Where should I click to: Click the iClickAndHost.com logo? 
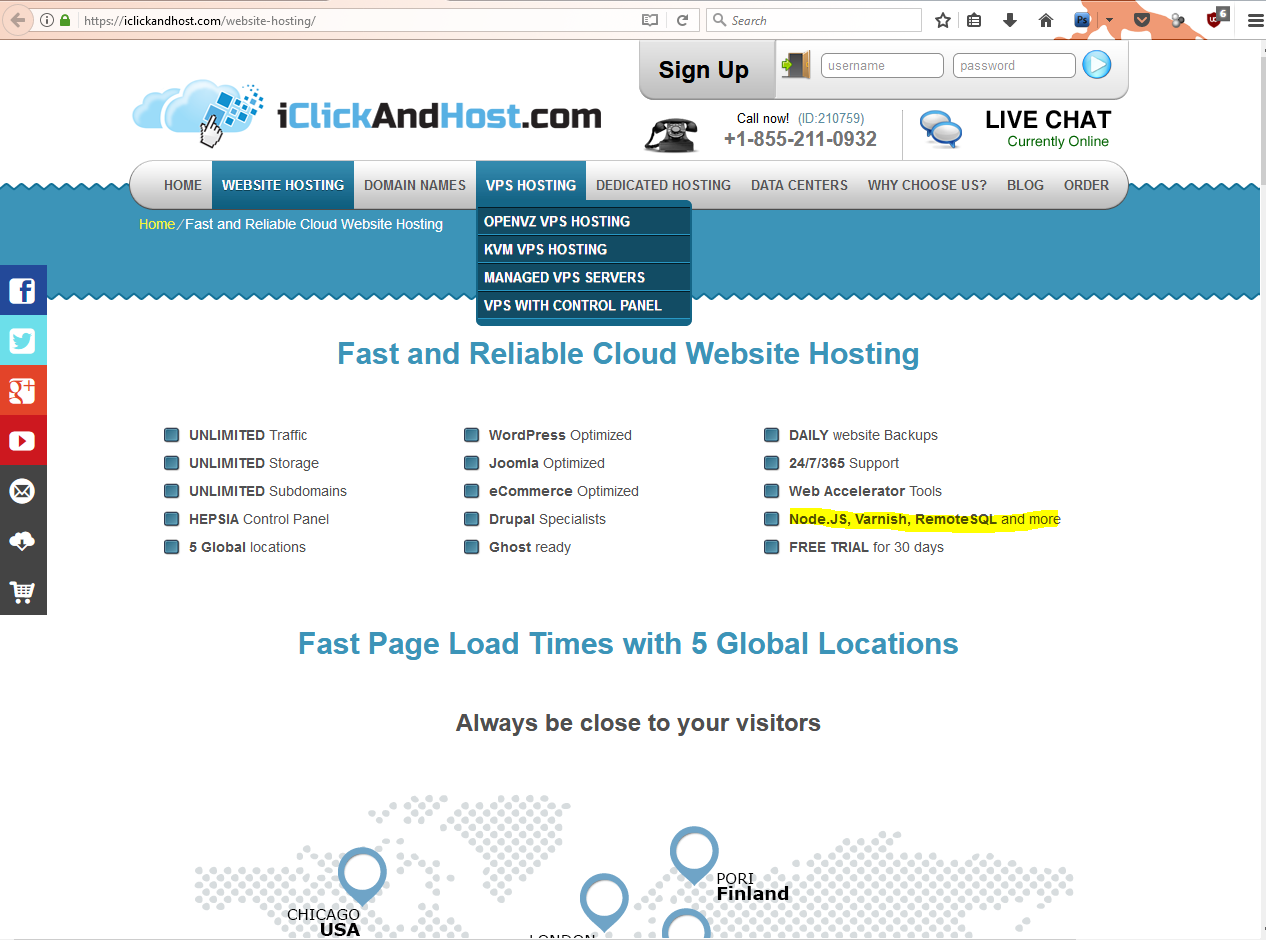click(367, 115)
